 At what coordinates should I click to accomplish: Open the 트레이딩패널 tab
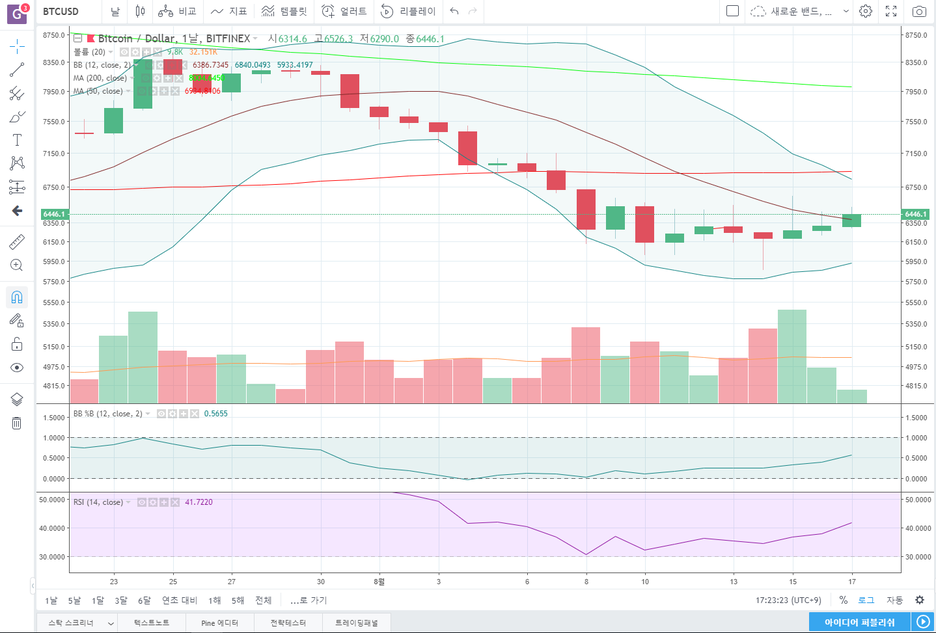click(356, 623)
